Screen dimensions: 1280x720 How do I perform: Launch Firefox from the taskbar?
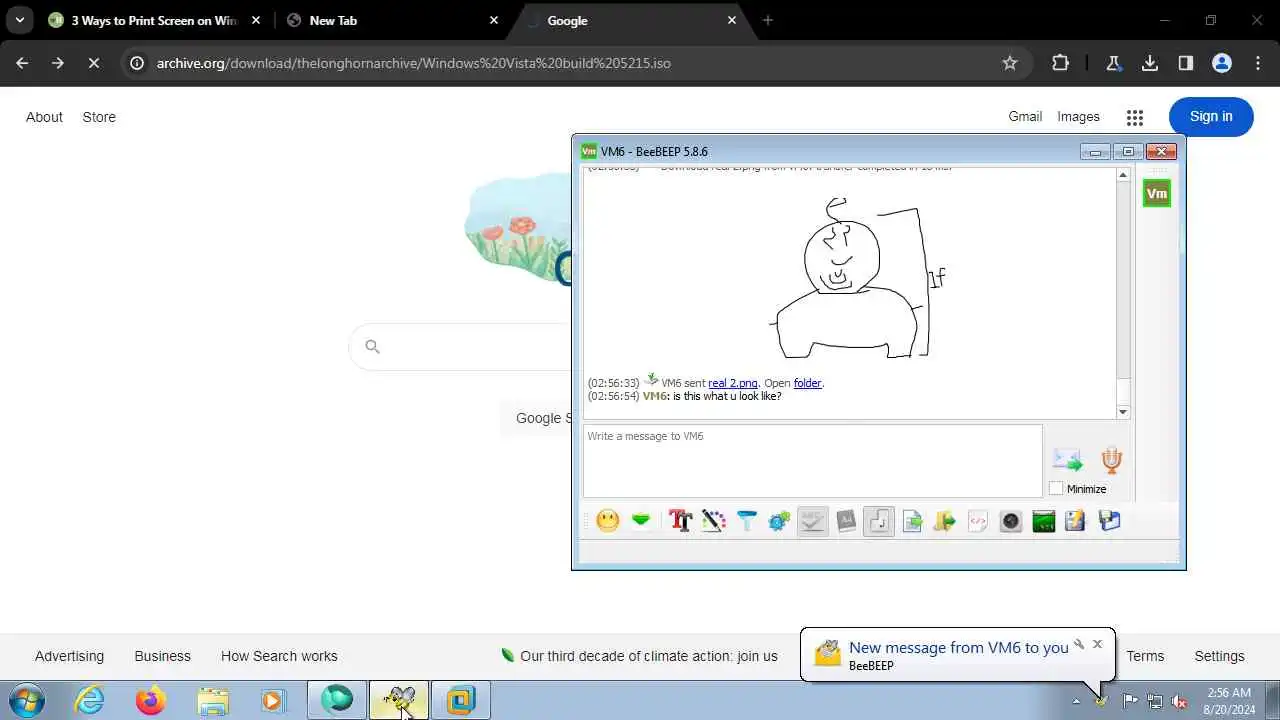(151, 700)
